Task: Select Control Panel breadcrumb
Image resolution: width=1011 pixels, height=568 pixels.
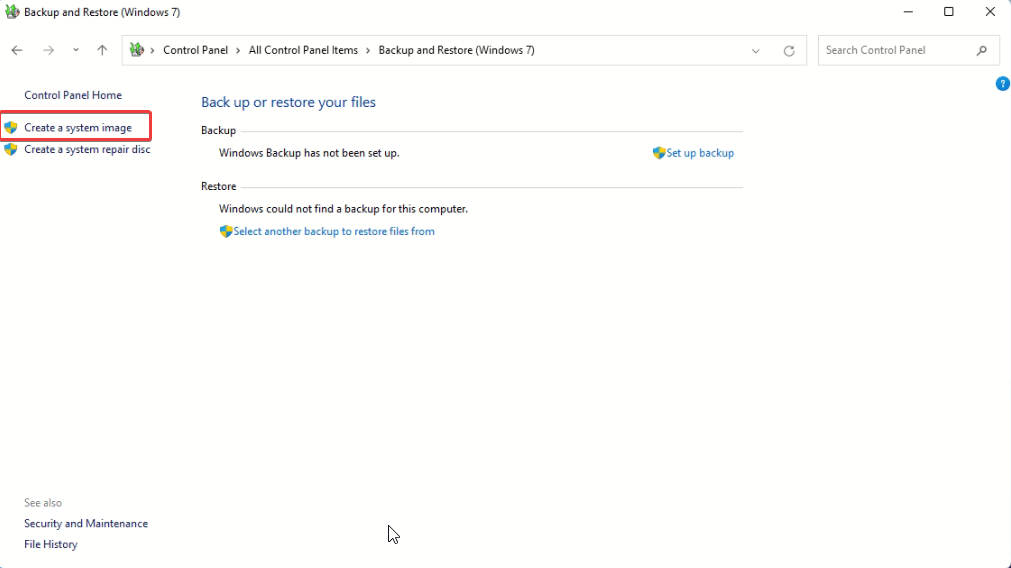Action: pos(195,50)
